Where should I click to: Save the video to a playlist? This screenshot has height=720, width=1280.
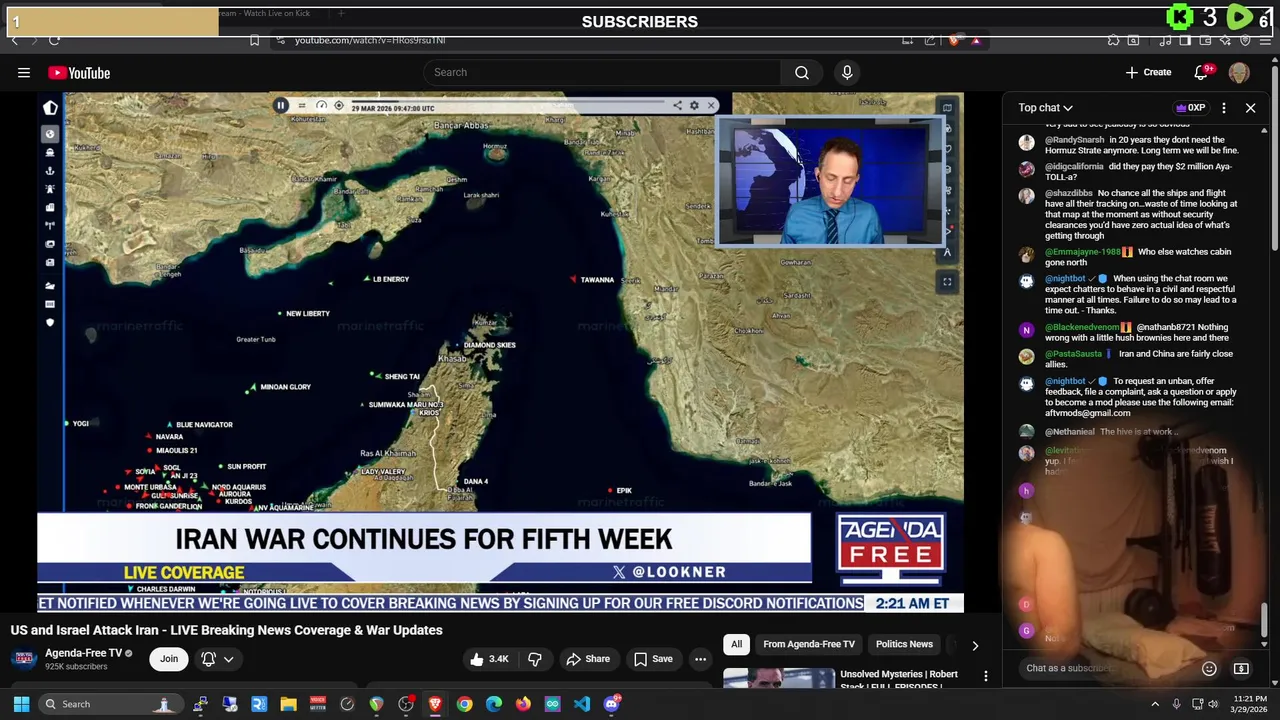pyautogui.click(x=653, y=659)
